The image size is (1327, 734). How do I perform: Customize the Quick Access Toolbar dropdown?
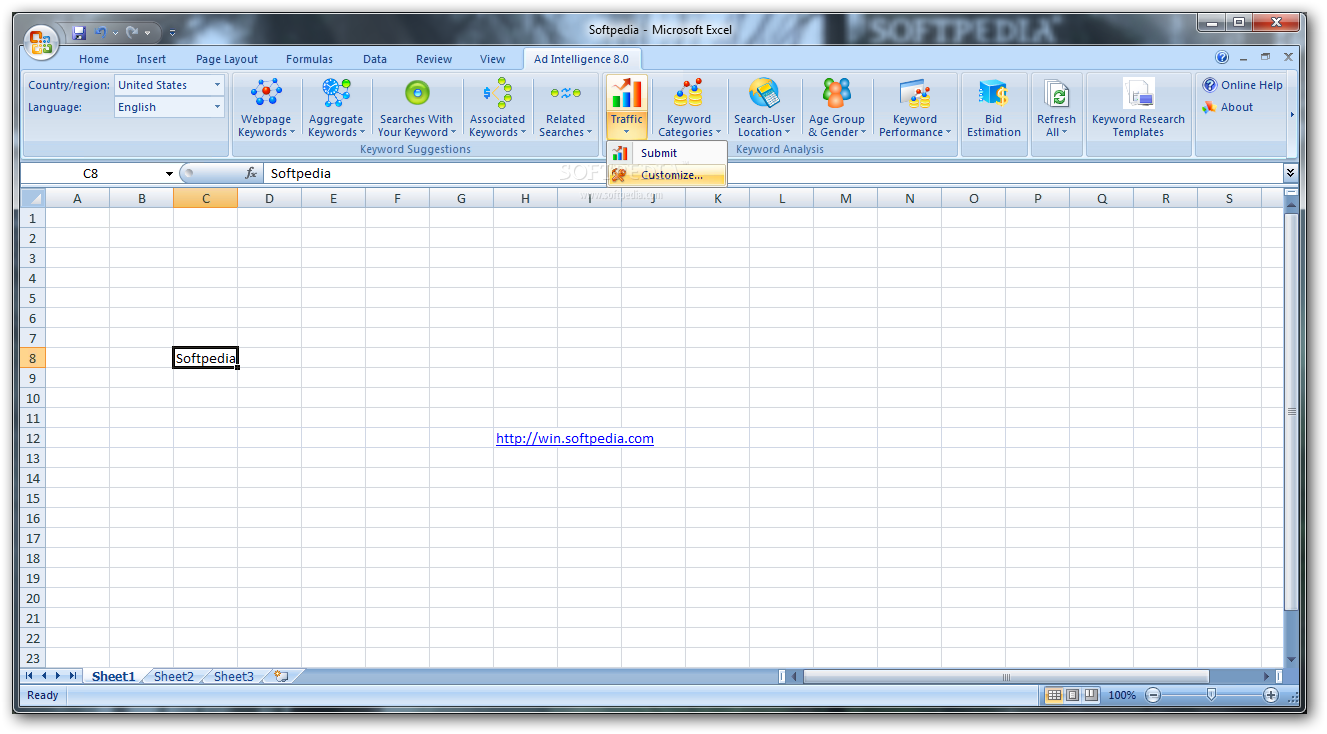tap(172, 33)
